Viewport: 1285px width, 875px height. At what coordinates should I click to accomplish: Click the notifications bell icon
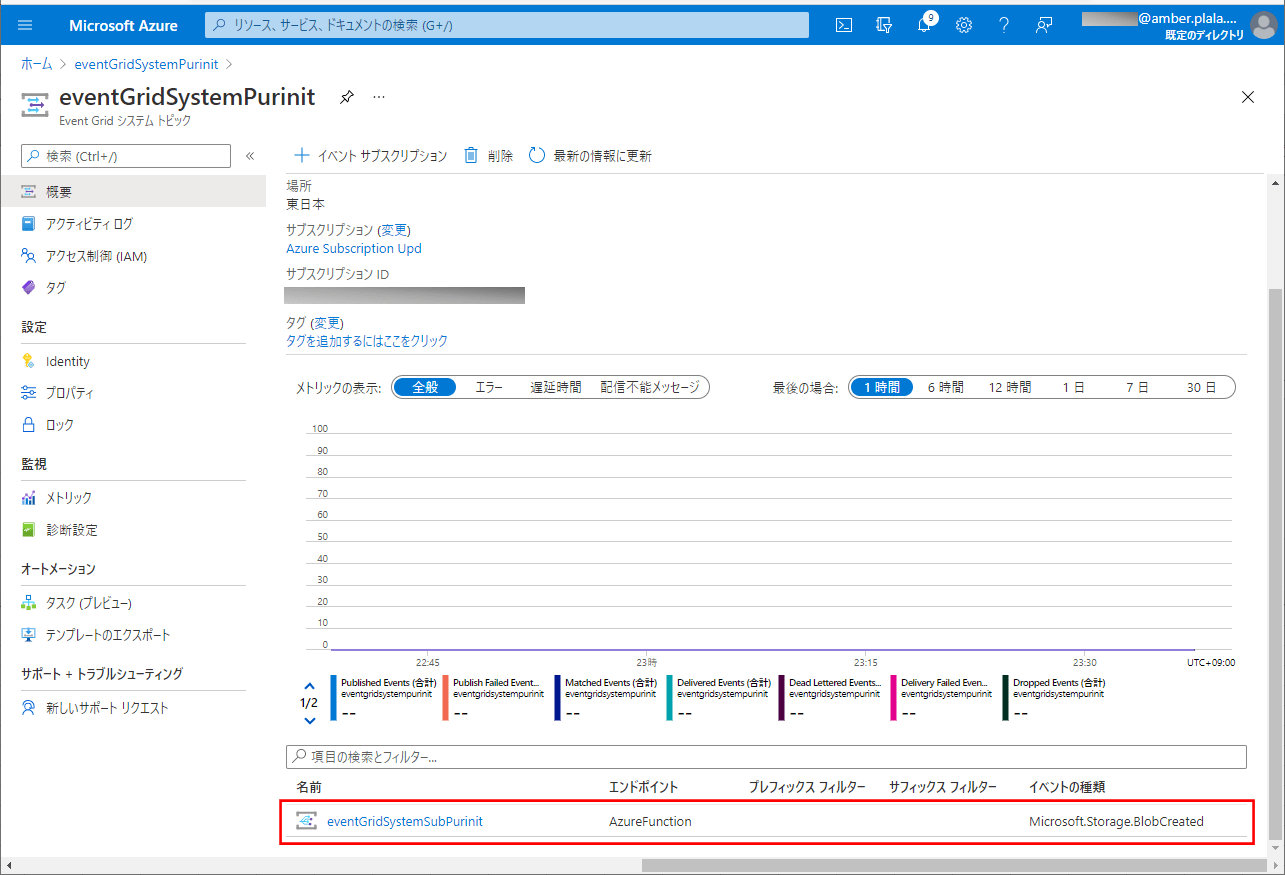tap(924, 25)
